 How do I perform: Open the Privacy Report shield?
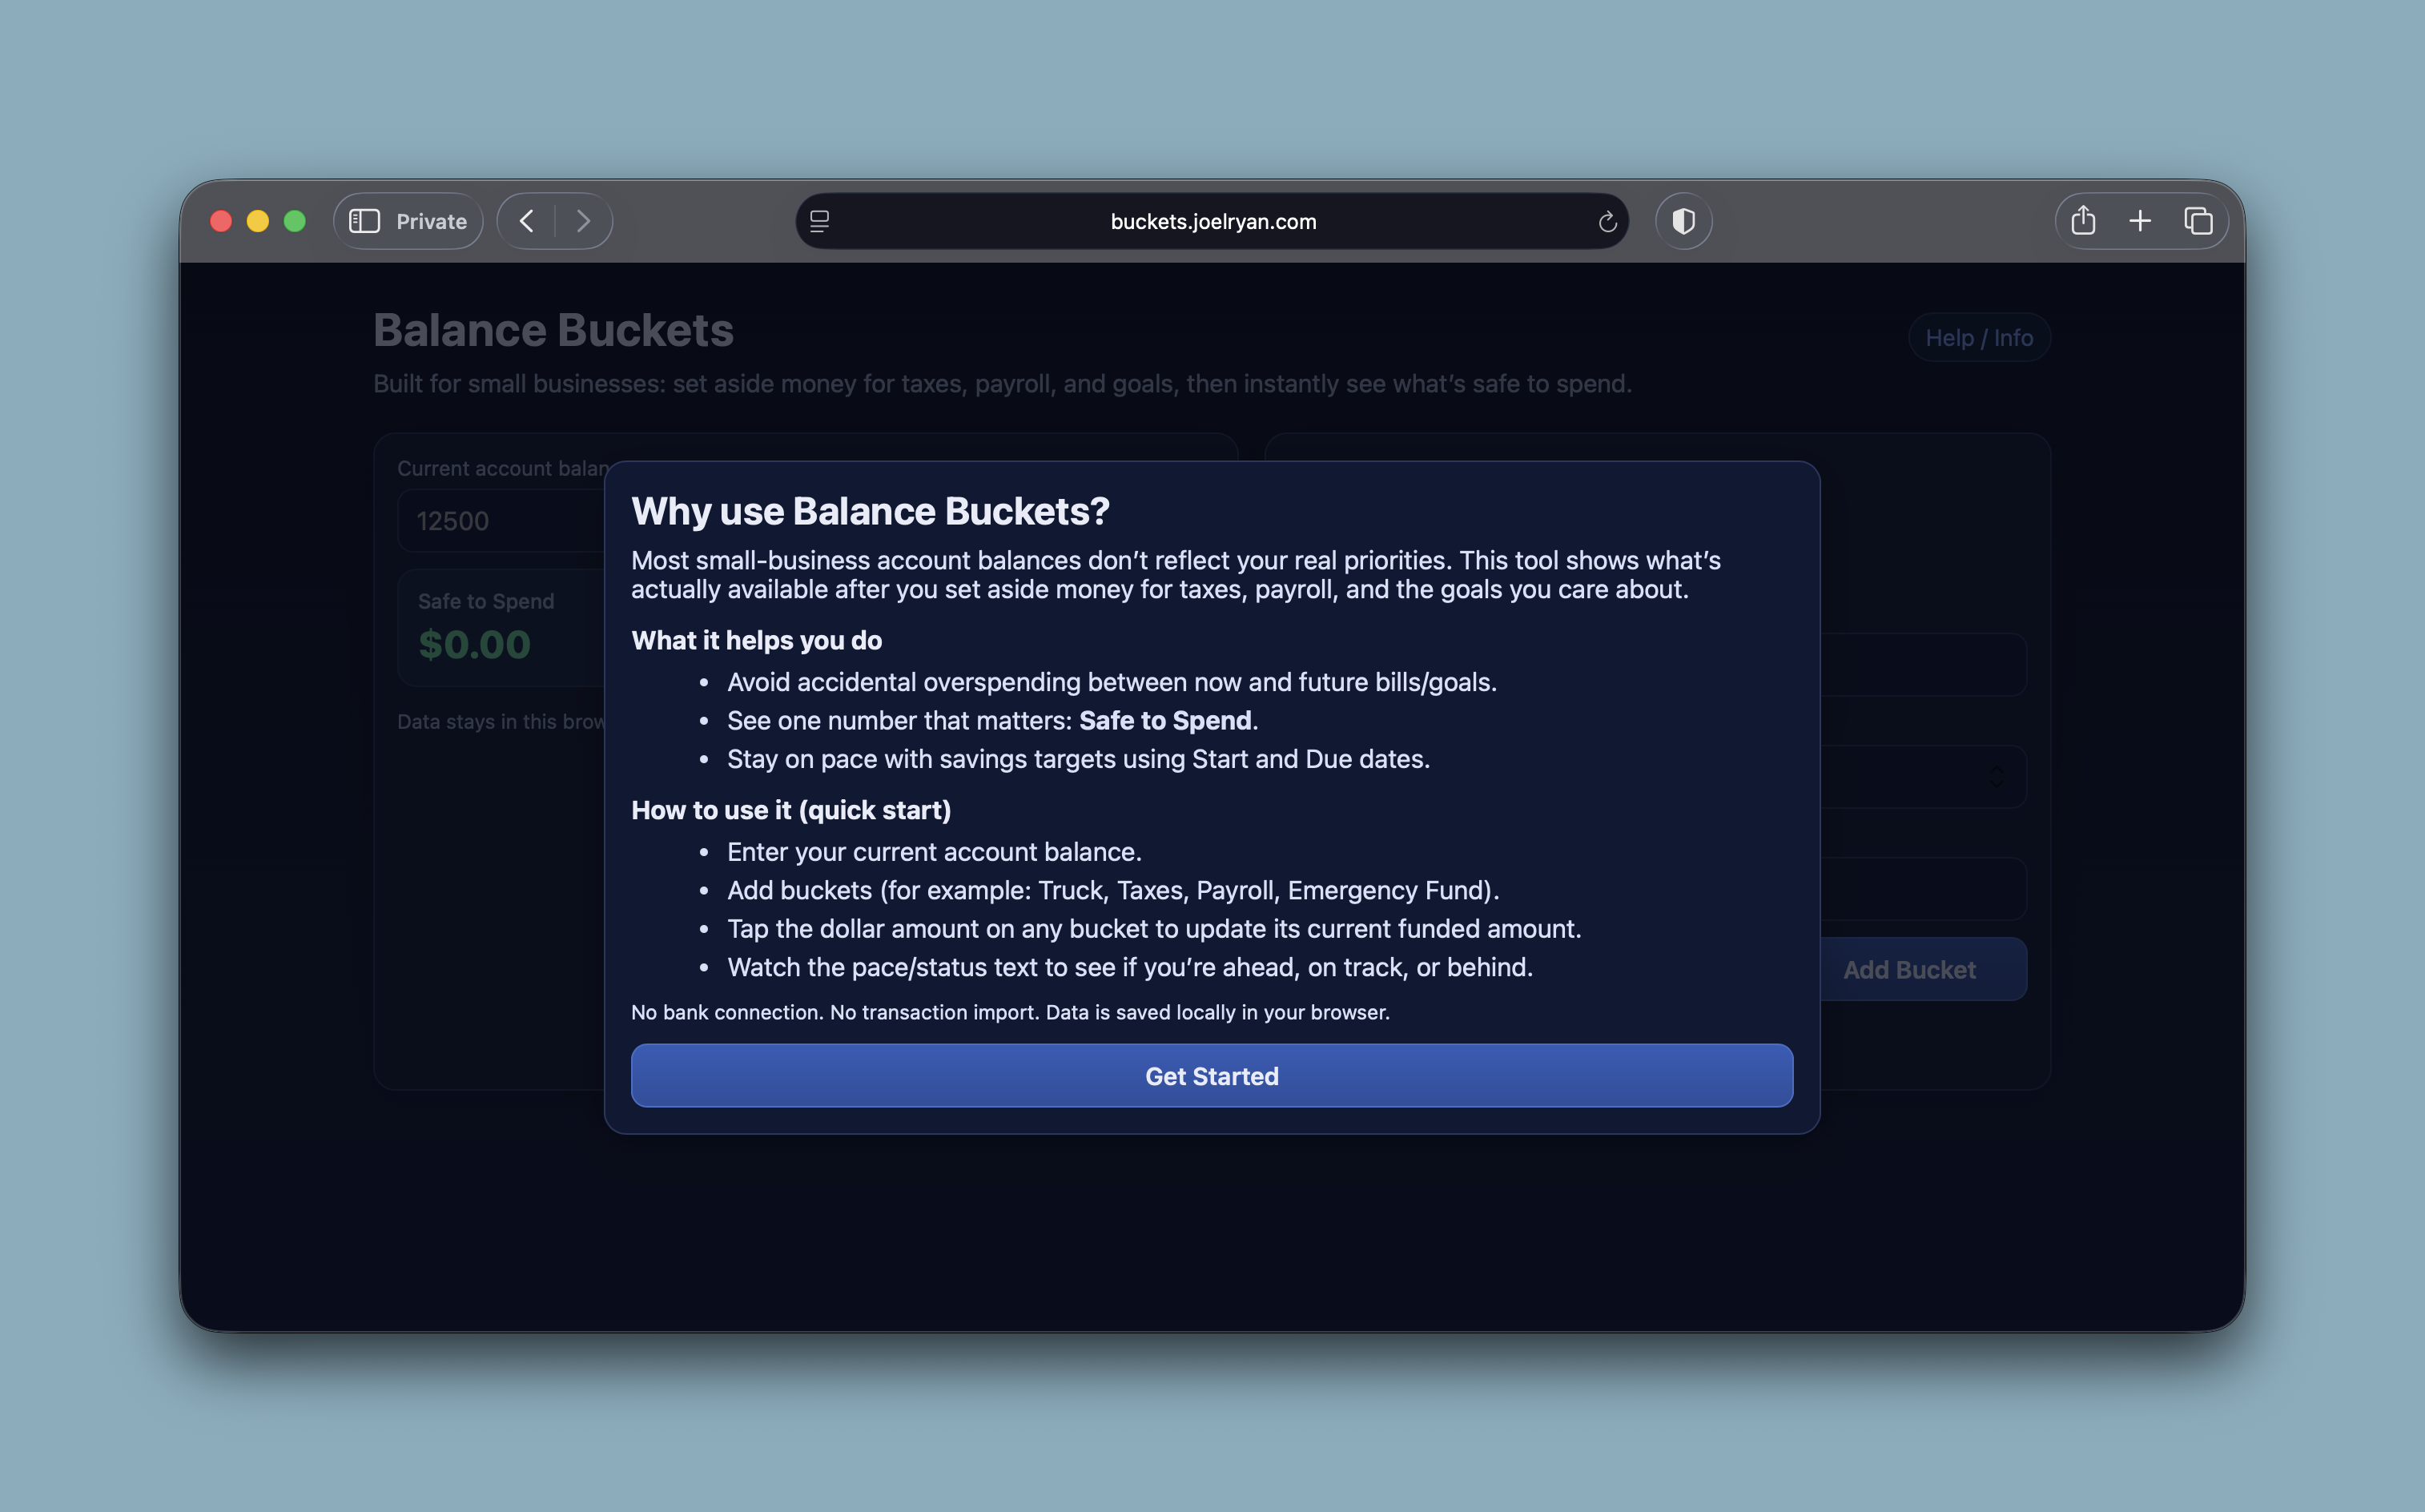1683,221
